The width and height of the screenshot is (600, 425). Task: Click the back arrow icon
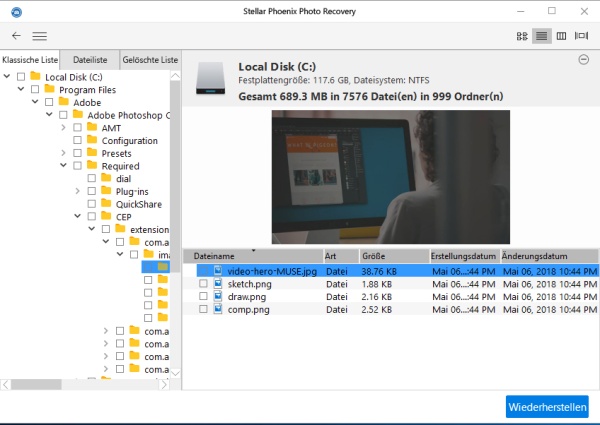tap(16, 36)
